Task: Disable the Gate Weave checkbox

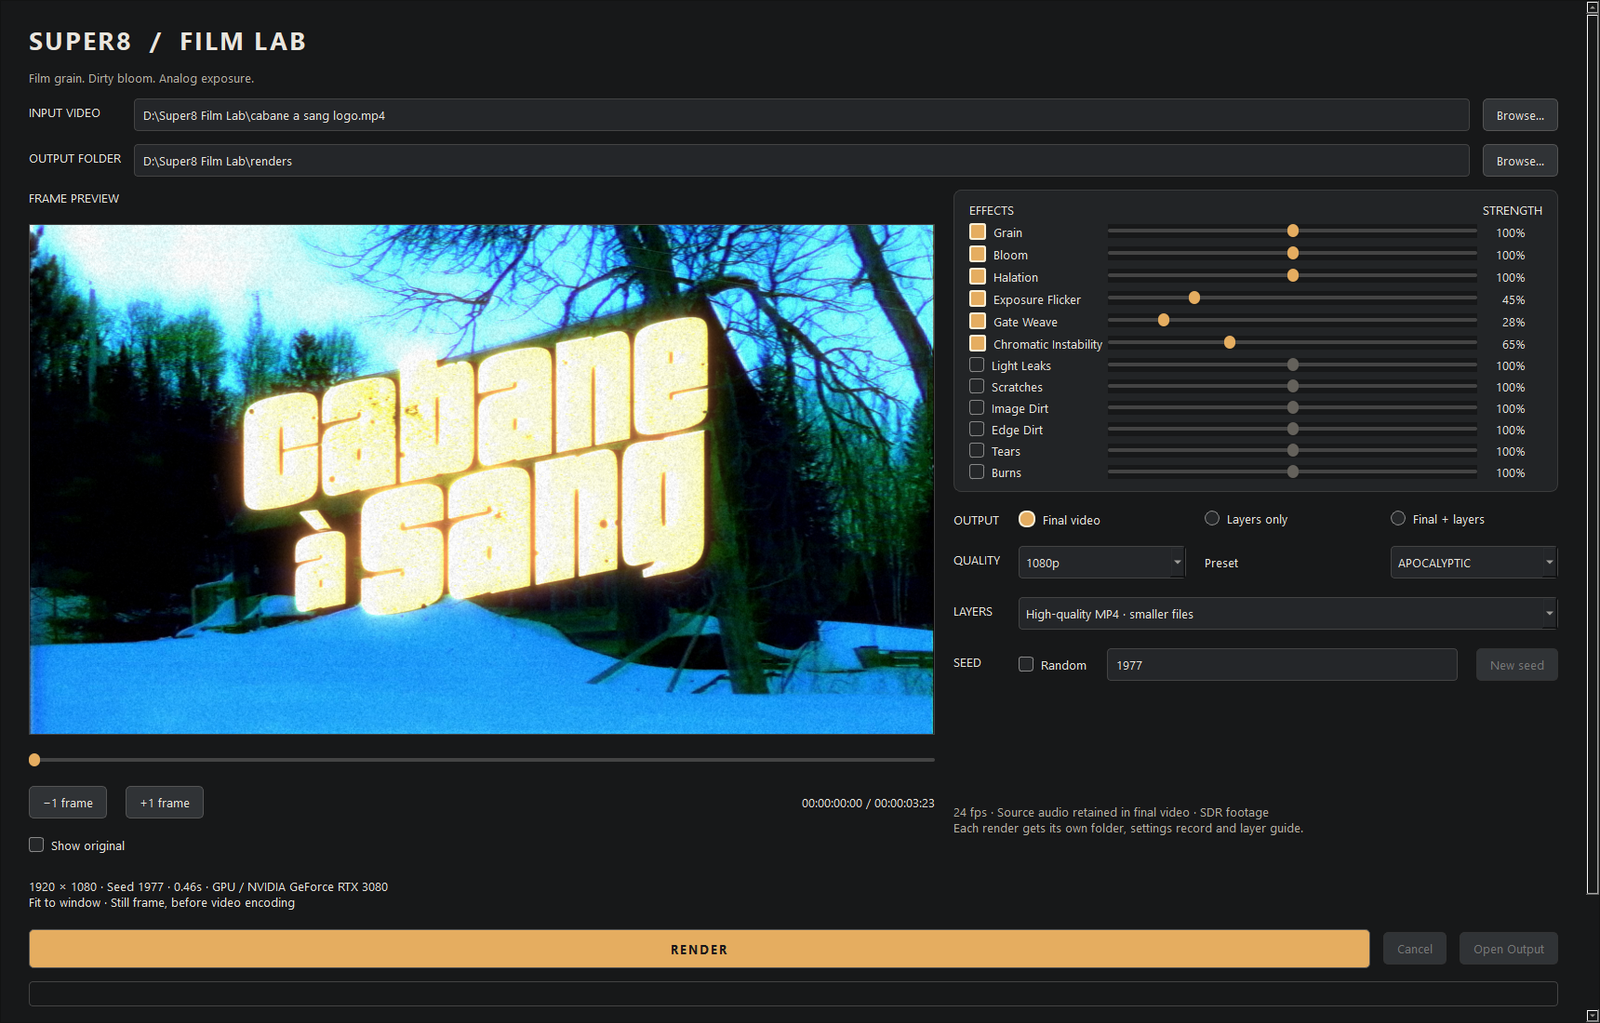Action: click(x=978, y=321)
